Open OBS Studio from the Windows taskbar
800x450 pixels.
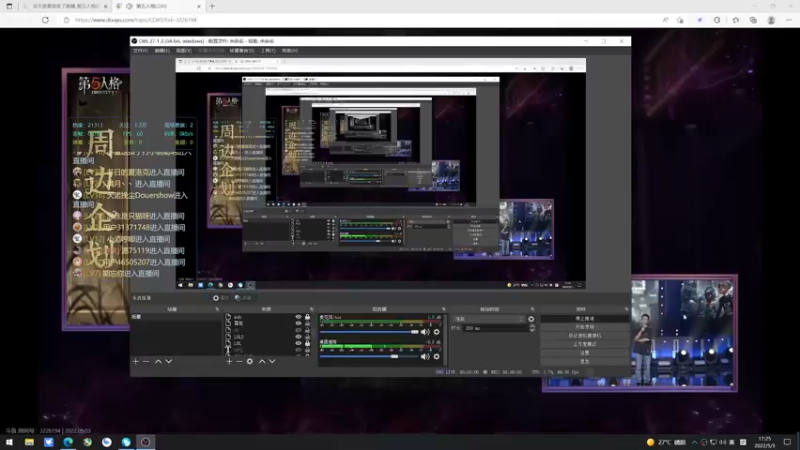point(145,442)
